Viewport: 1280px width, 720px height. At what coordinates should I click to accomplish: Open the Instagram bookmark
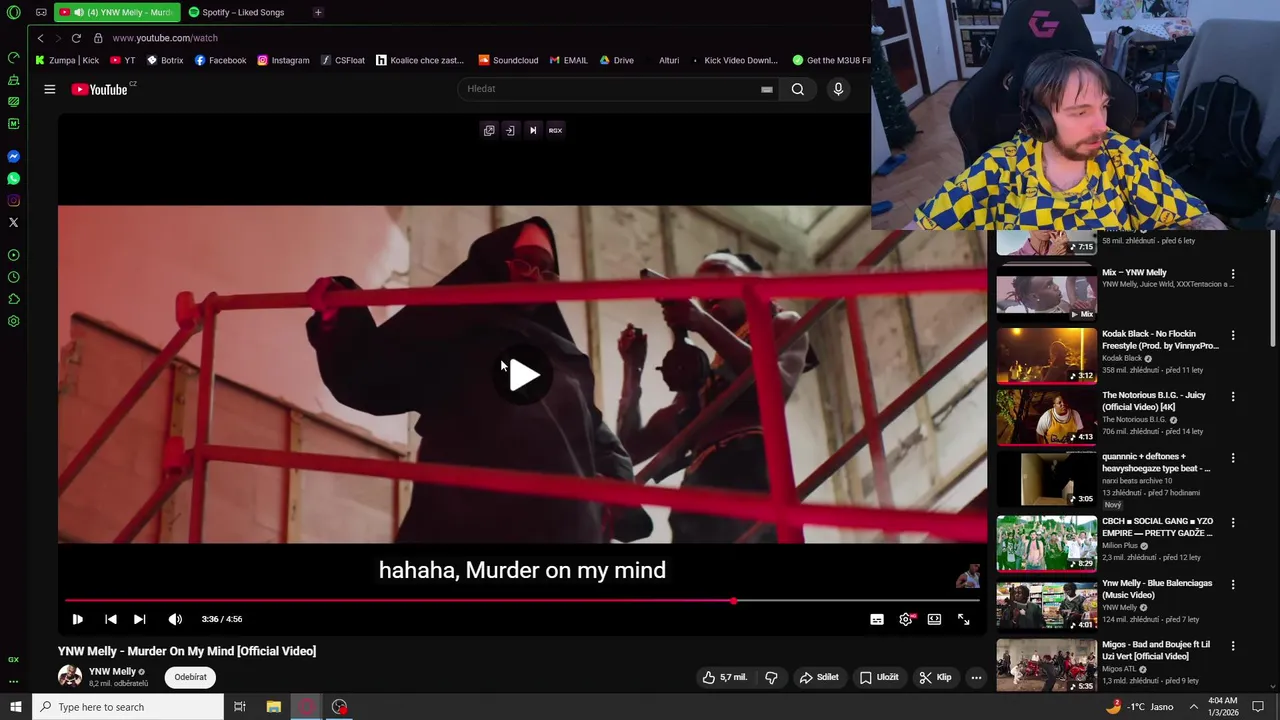click(283, 60)
